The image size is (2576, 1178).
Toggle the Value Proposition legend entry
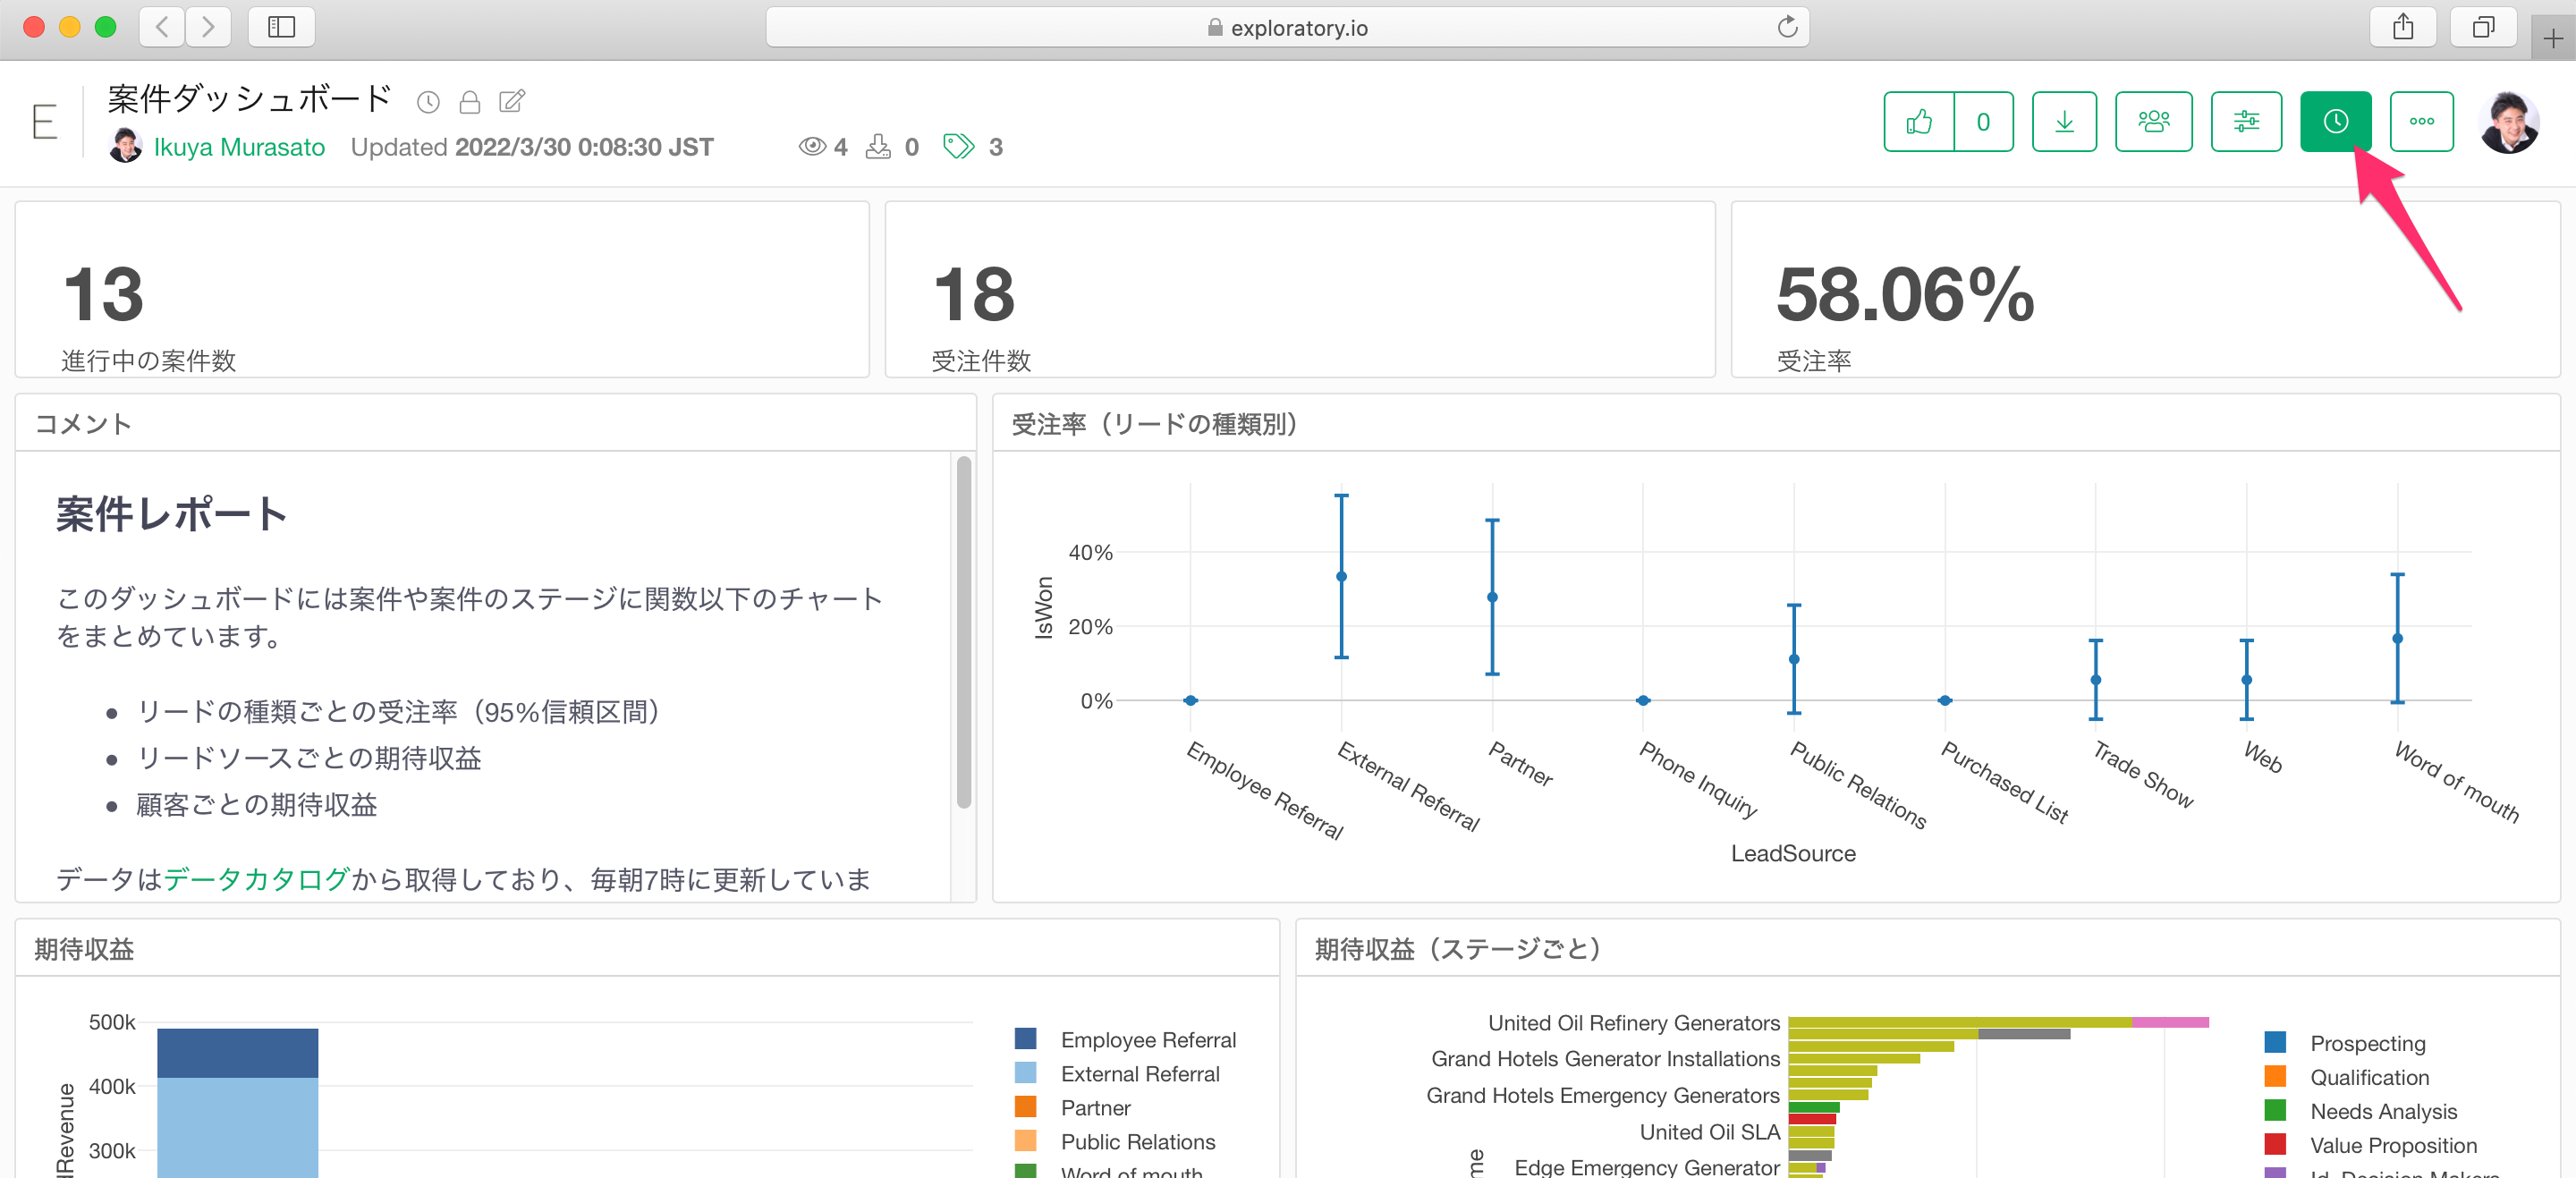click(2370, 1145)
